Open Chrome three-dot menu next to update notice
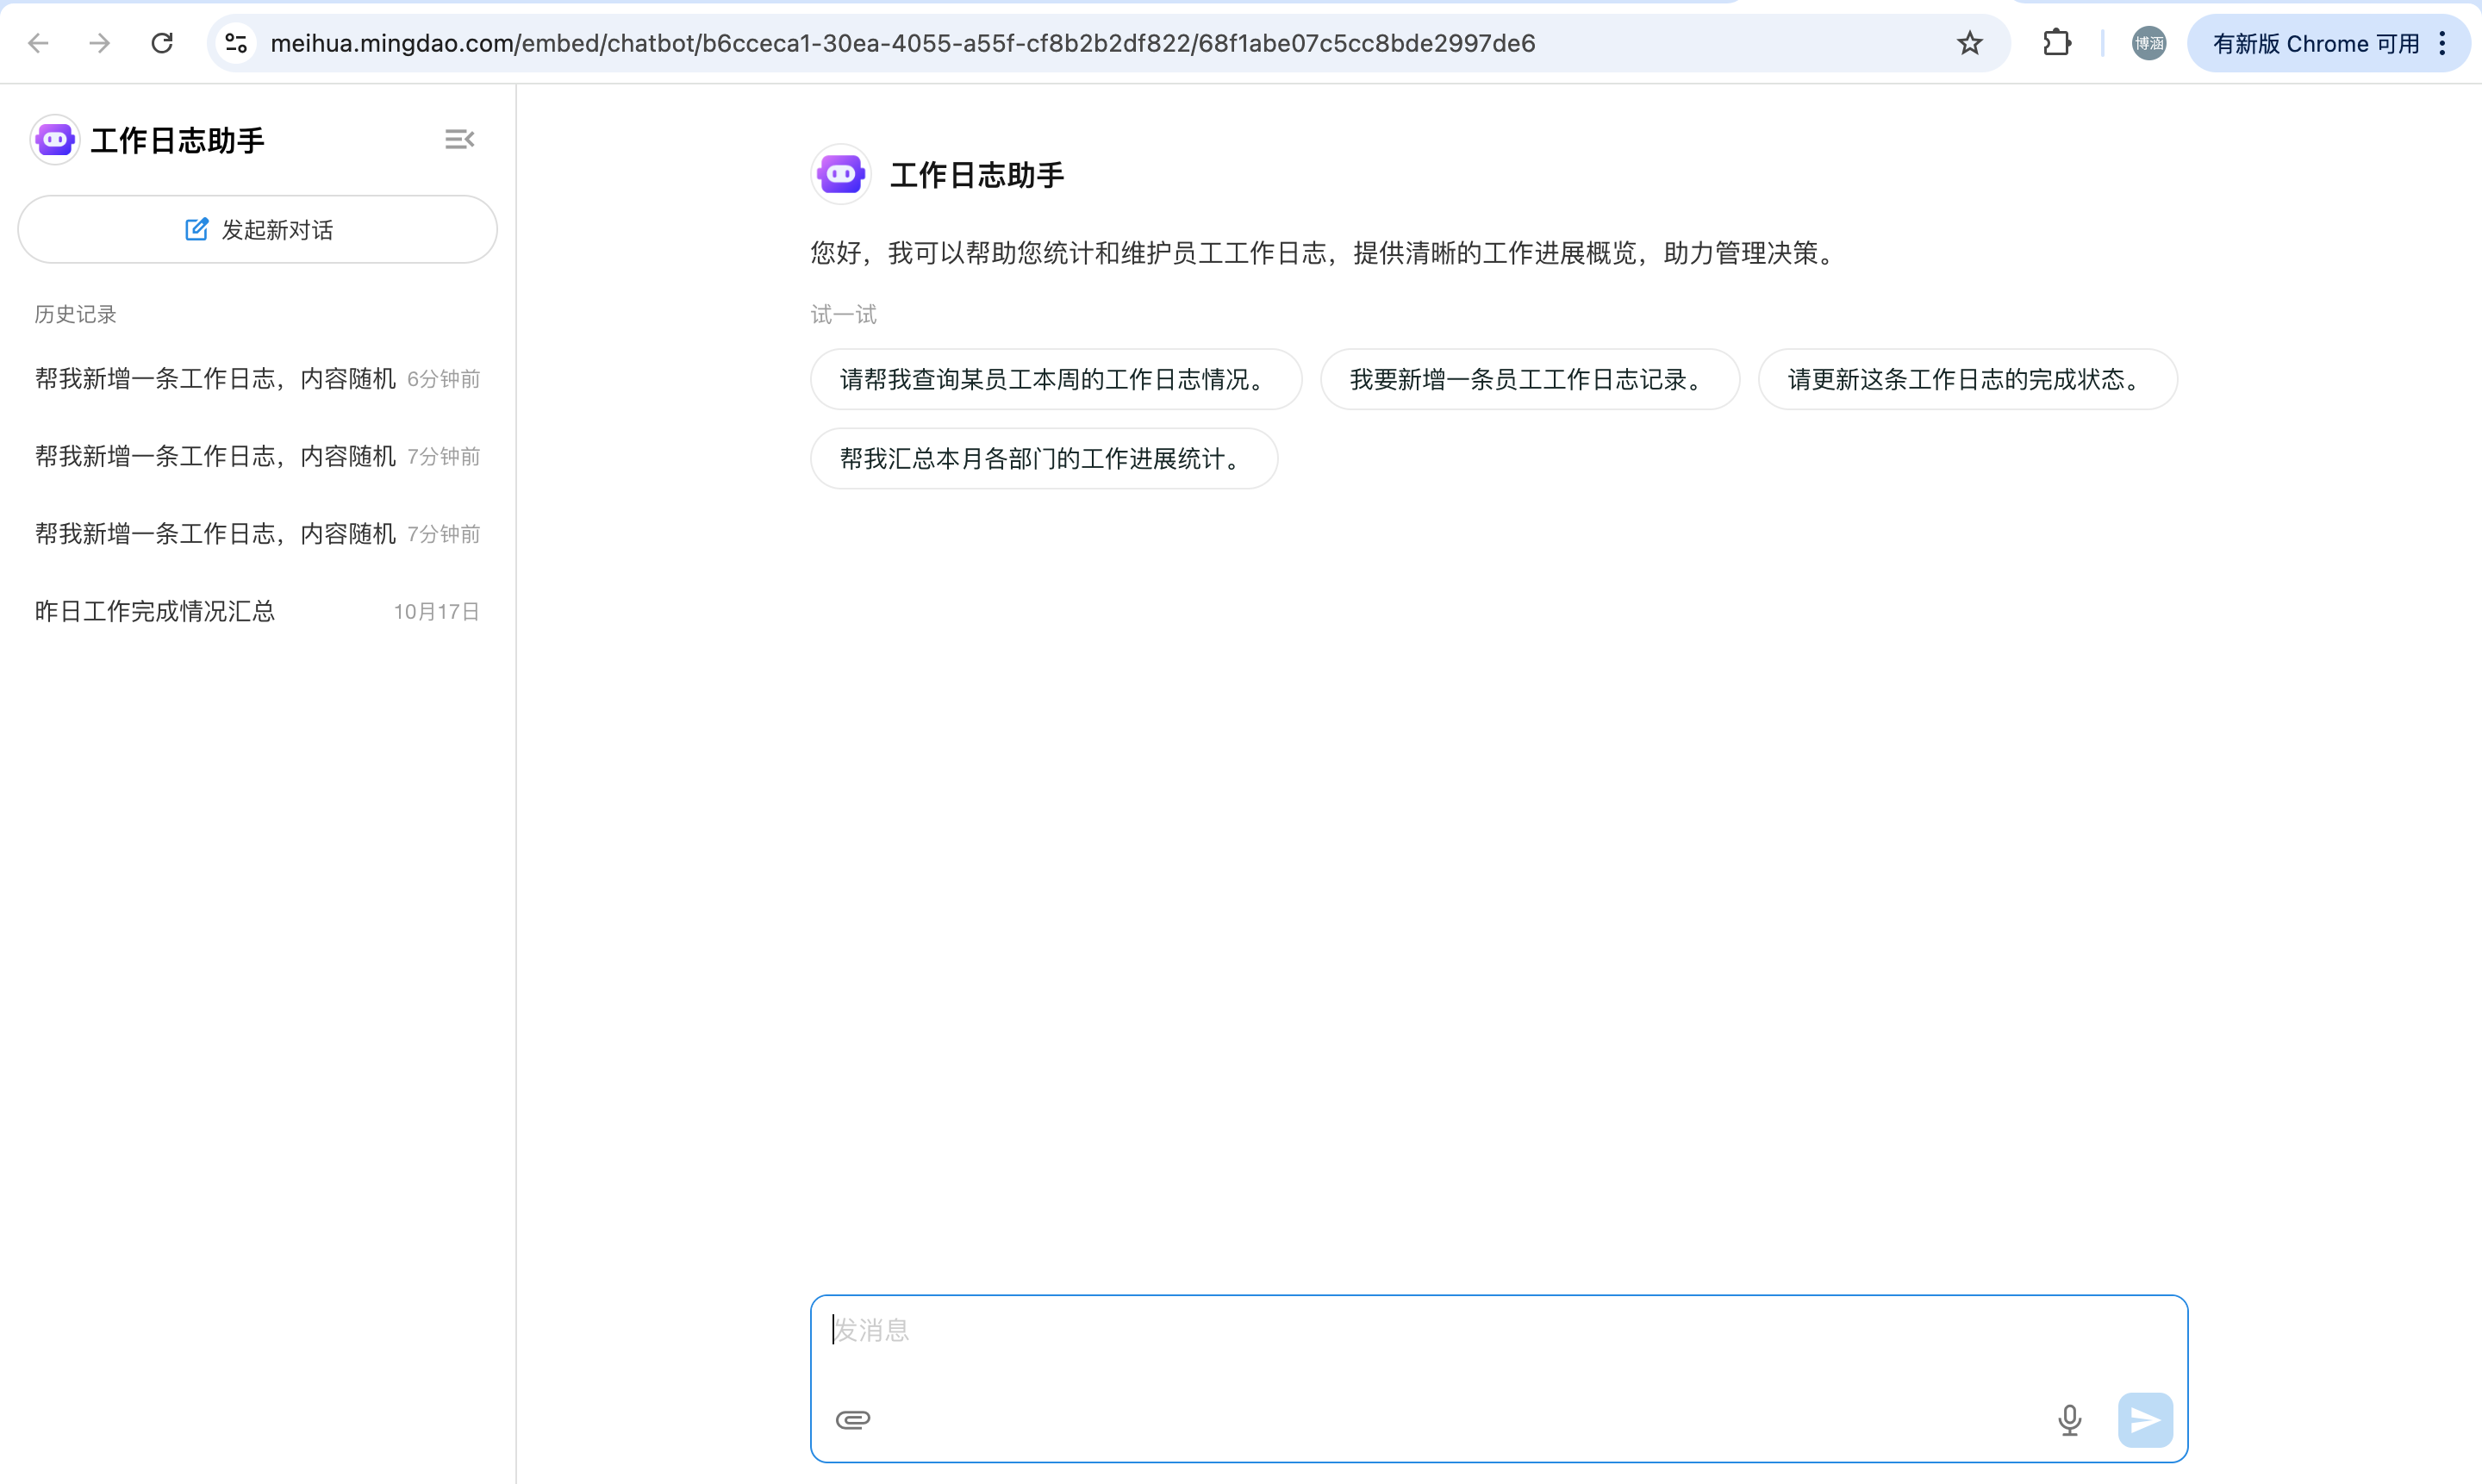Viewport: 2482px width, 1484px height. pos(2442,43)
